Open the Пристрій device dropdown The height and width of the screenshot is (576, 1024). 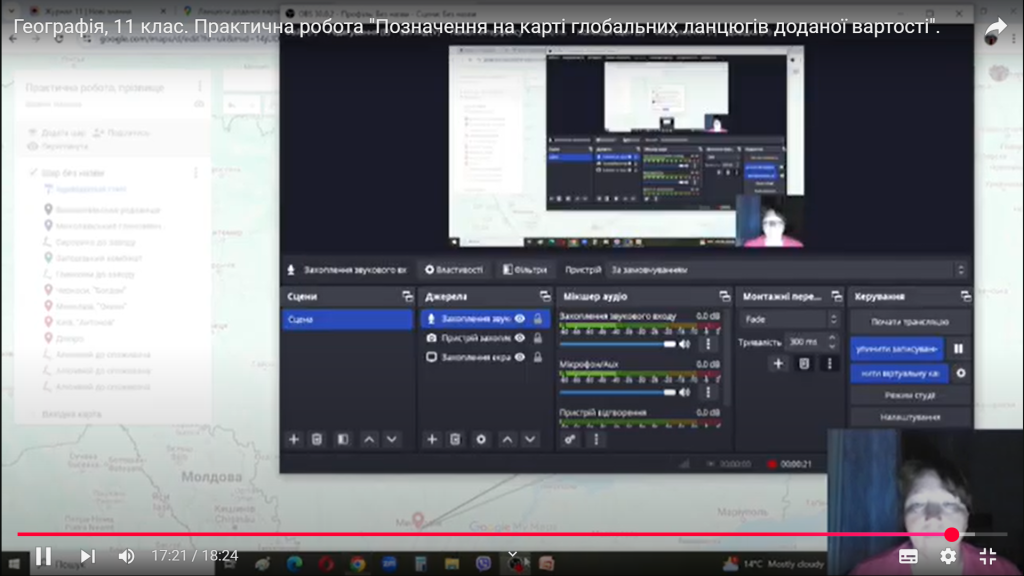pyautogui.click(x=786, y=270)
